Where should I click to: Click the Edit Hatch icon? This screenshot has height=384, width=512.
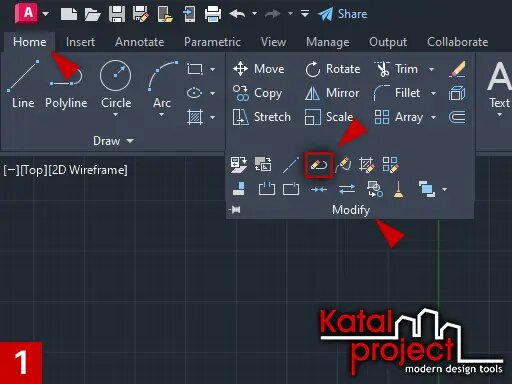367,165
